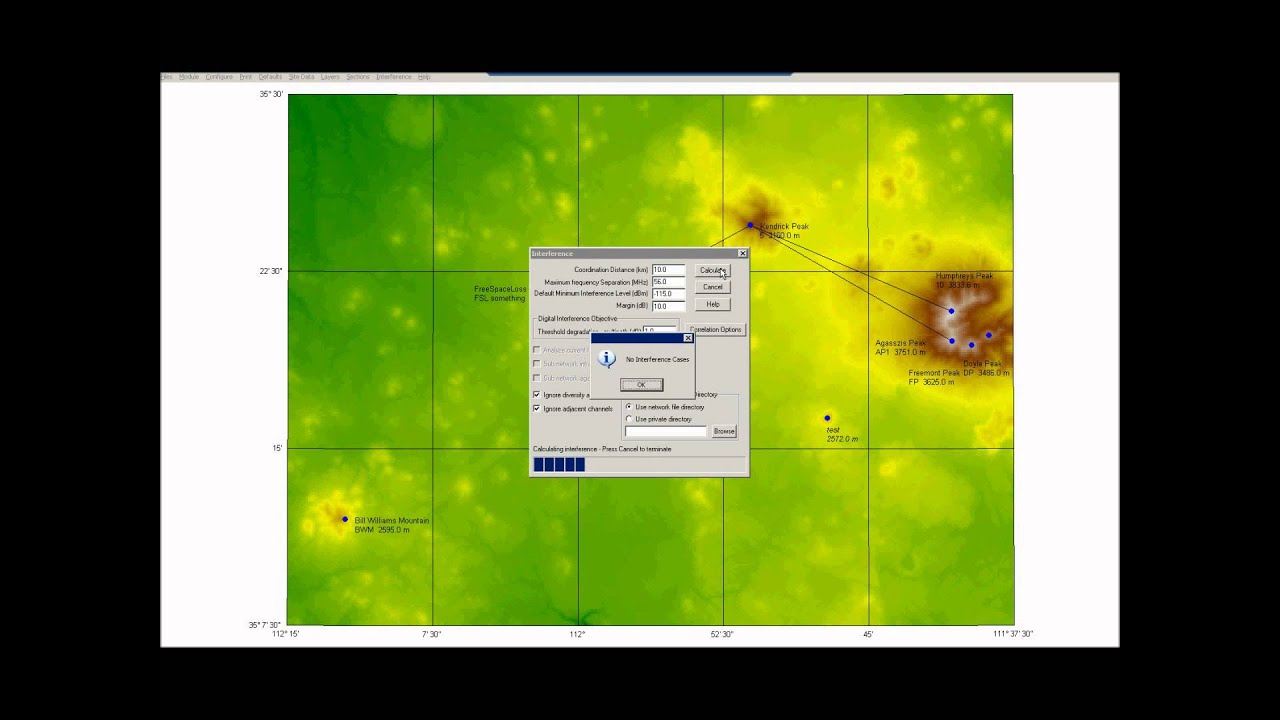Open Correlation Options
This screenshot has width=1280, height=720.
tap(716, 329)
